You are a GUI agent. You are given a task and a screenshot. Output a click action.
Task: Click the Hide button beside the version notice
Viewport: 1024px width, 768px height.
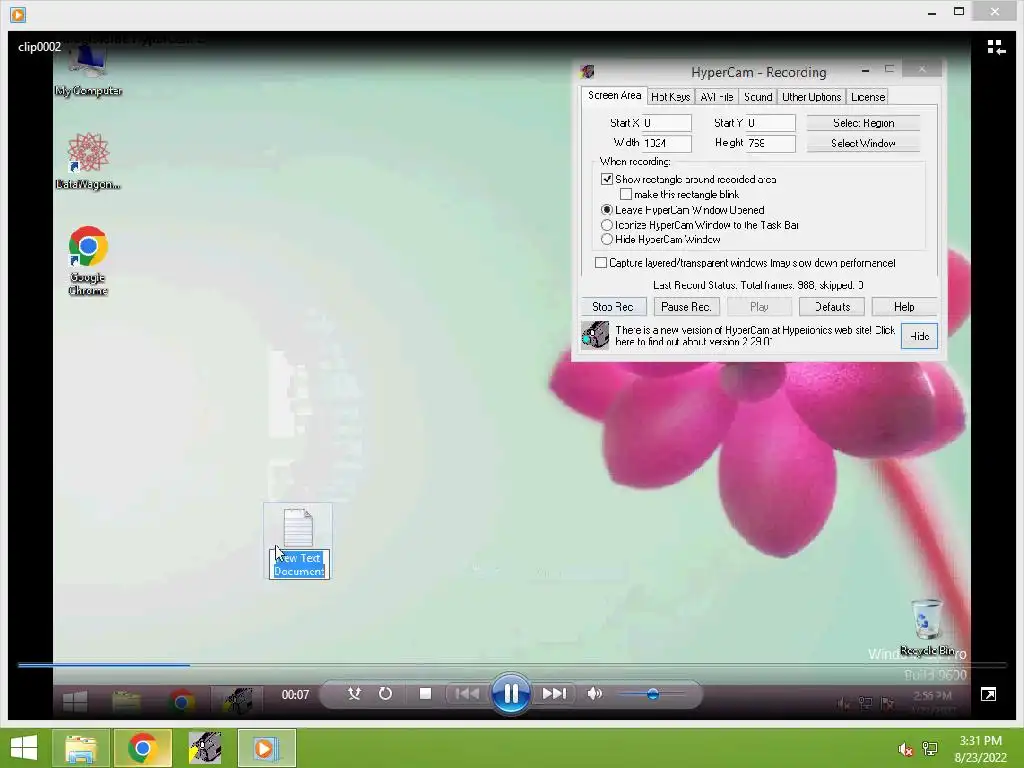(x=920, y=336)
